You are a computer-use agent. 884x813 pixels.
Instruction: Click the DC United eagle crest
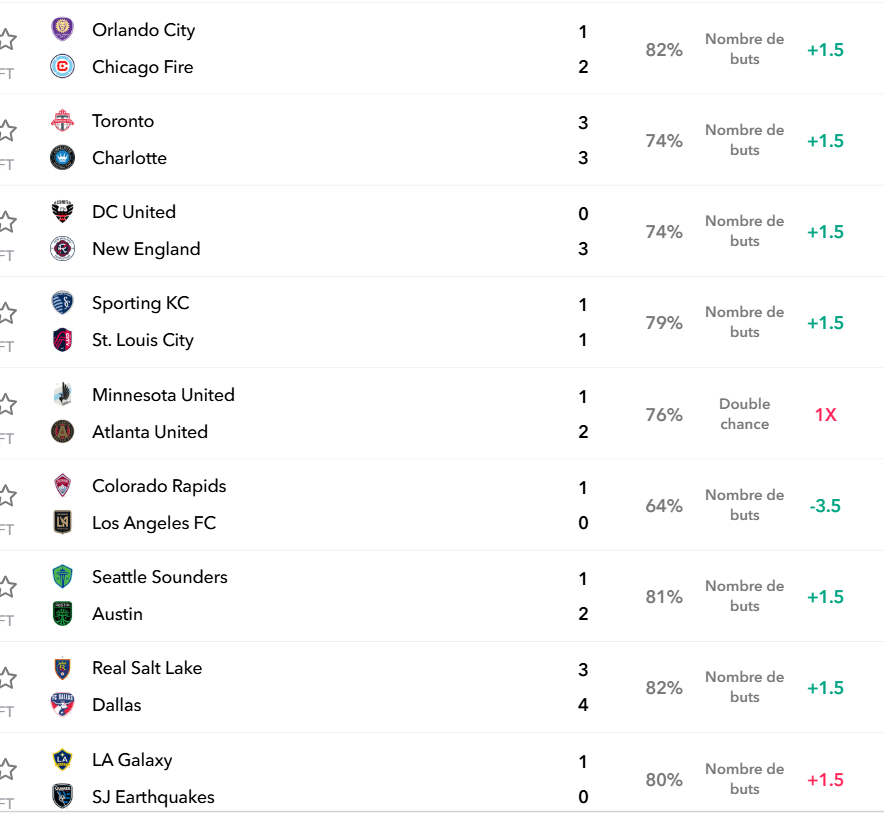pos(62,211)
